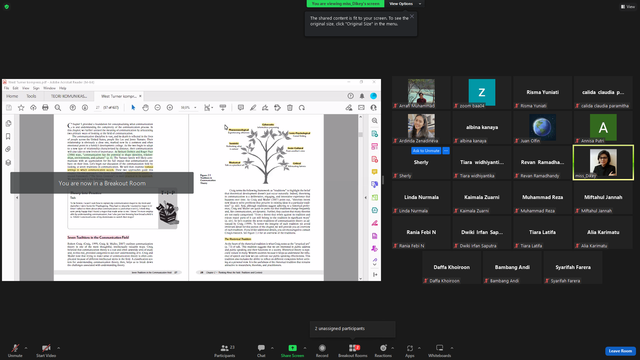Open the Zoom Apps panel
The image size is (640, 360).
tap(410, 350)
